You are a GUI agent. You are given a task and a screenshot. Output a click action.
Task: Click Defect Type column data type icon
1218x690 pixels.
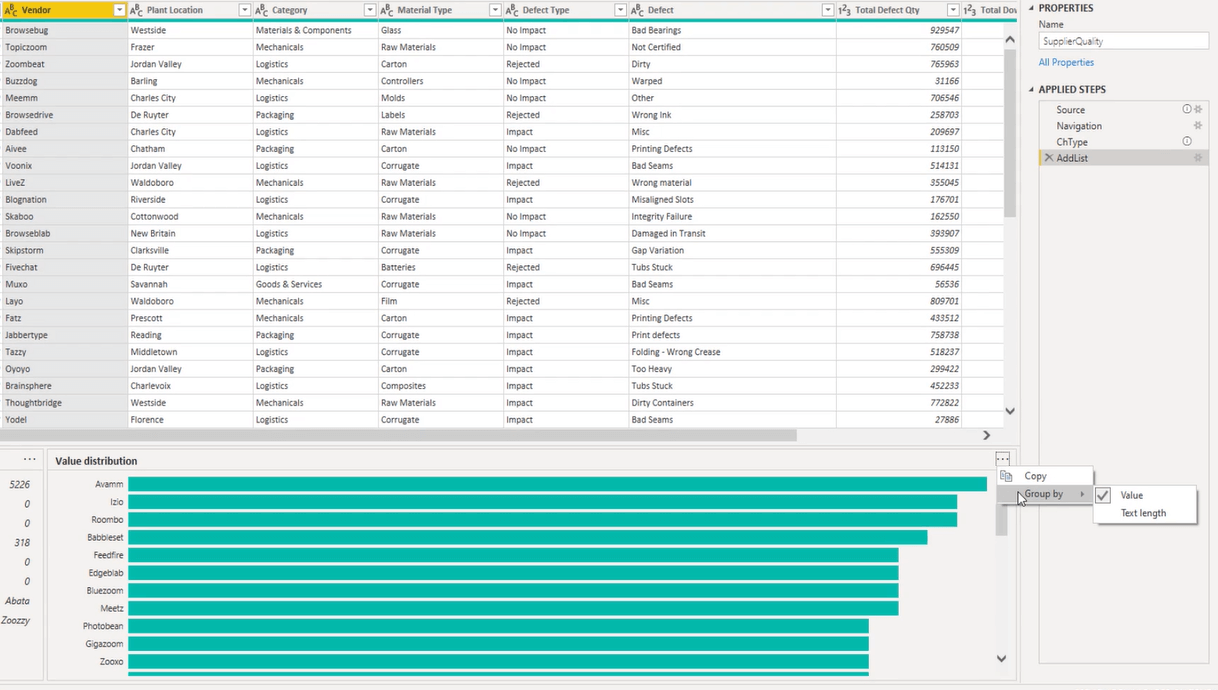coord(512,10)
